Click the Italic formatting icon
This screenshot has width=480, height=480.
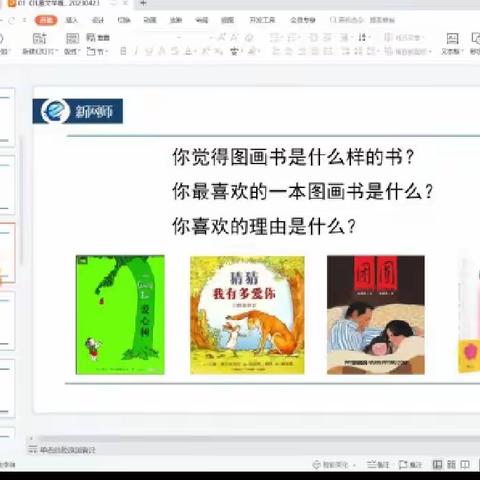click(x=136, y=51)
